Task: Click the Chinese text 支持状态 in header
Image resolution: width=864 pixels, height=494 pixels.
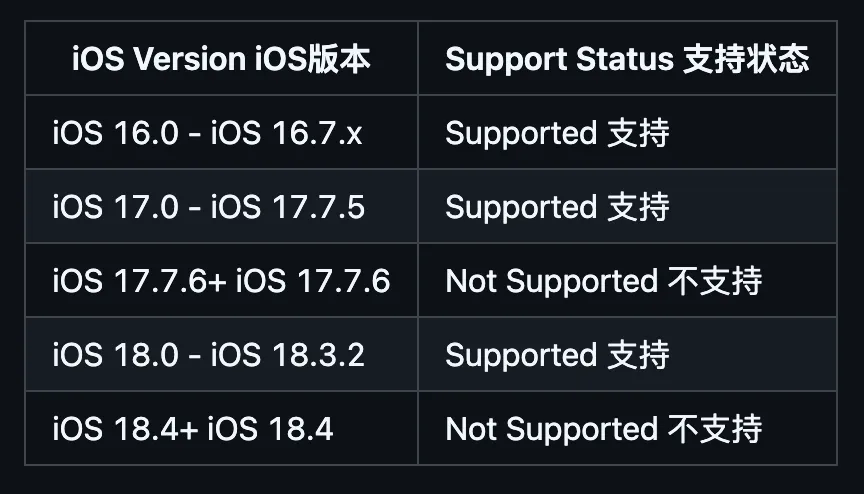Action: (746, 59)
